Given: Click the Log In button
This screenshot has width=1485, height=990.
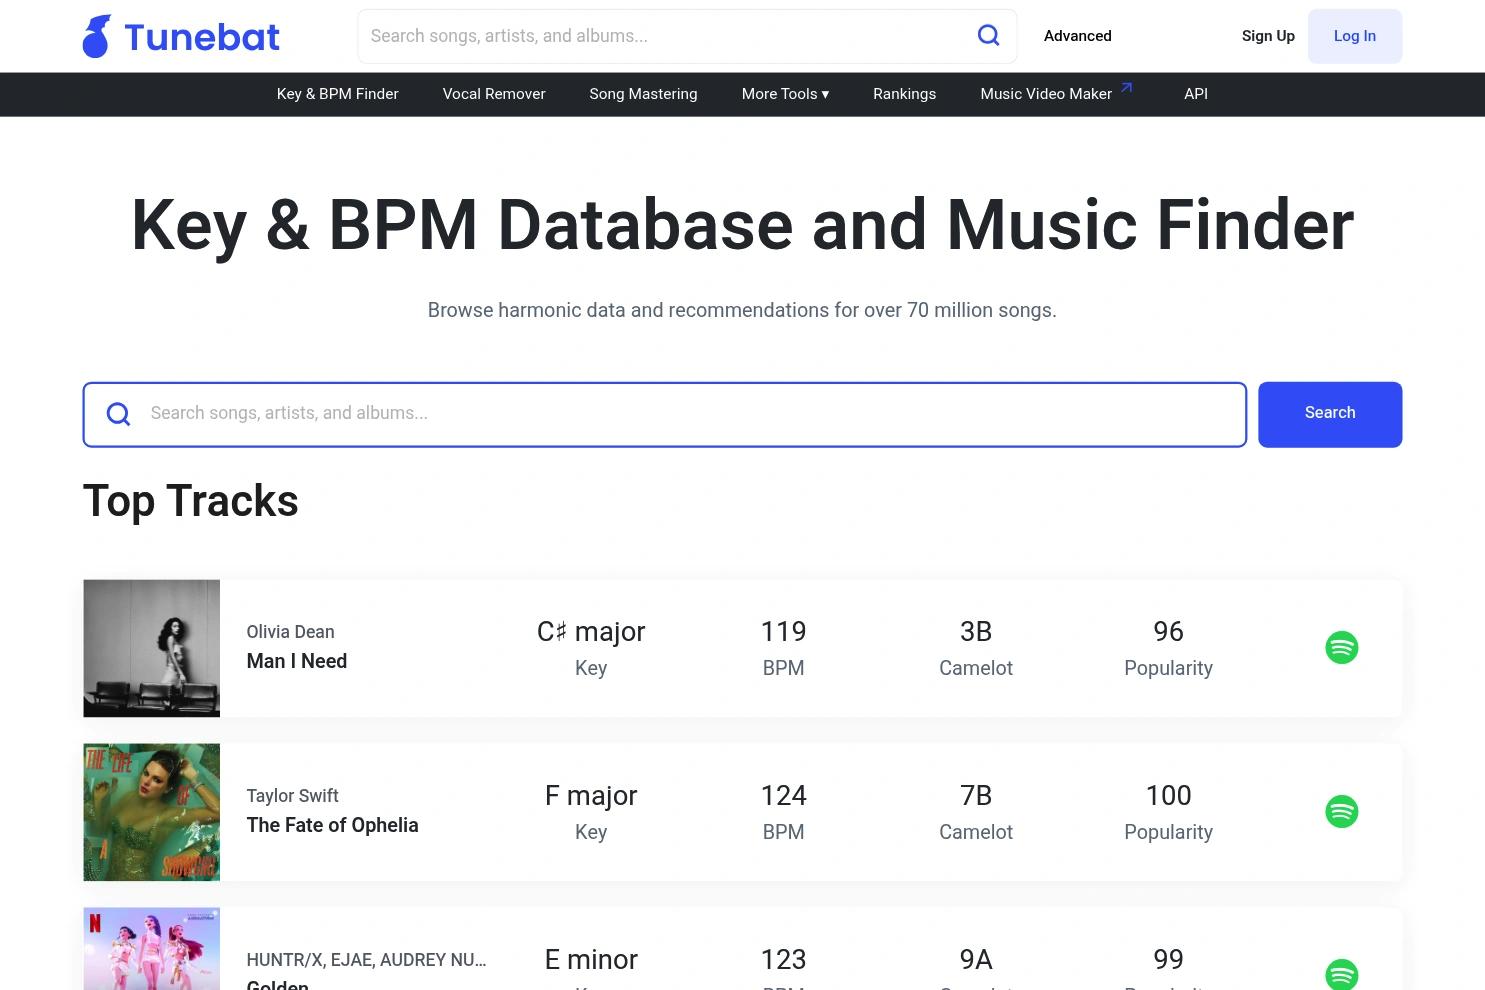Looking at the screenshot, I should tap(1355, 36).
